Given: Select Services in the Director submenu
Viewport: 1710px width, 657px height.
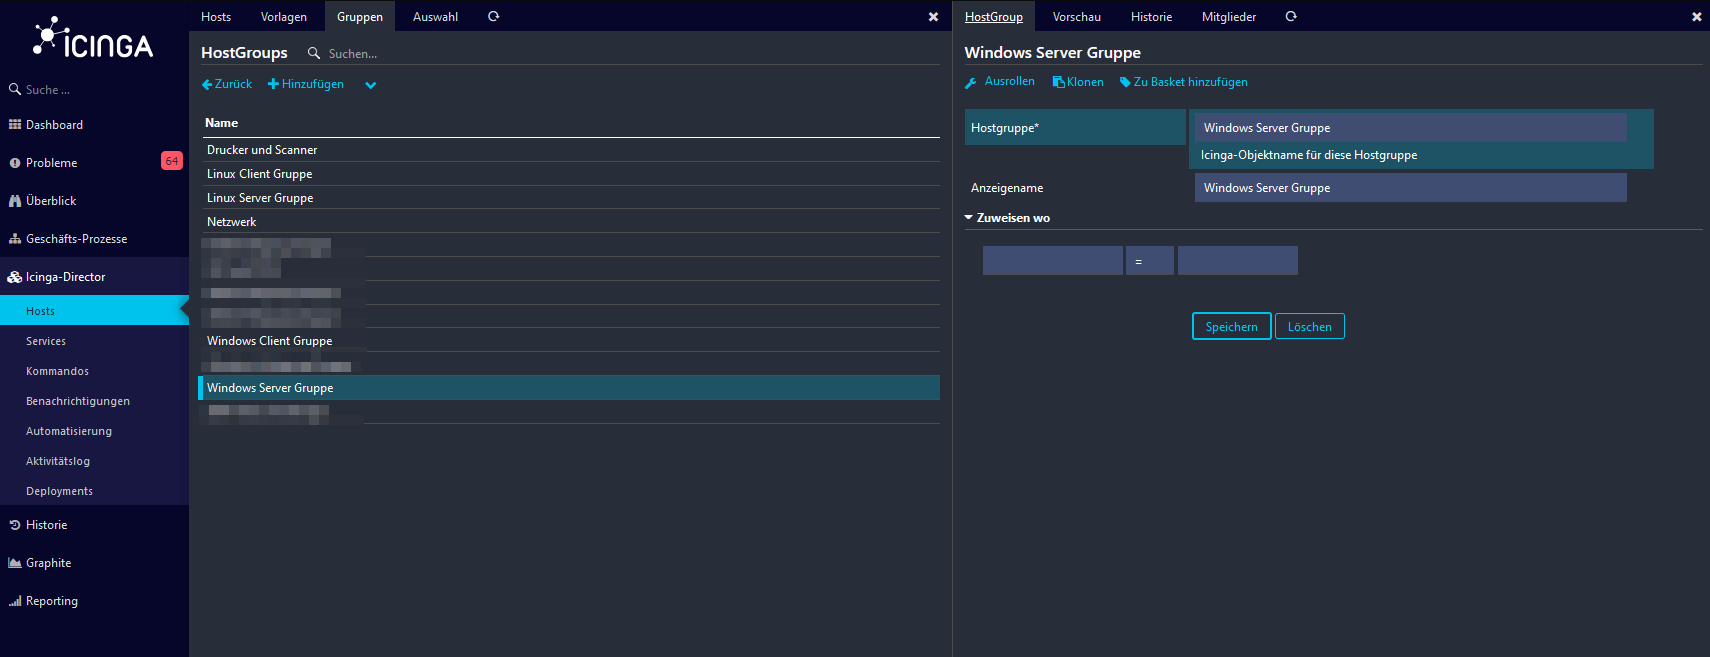Looking at the screenshot, I should (x=46, y=341).
